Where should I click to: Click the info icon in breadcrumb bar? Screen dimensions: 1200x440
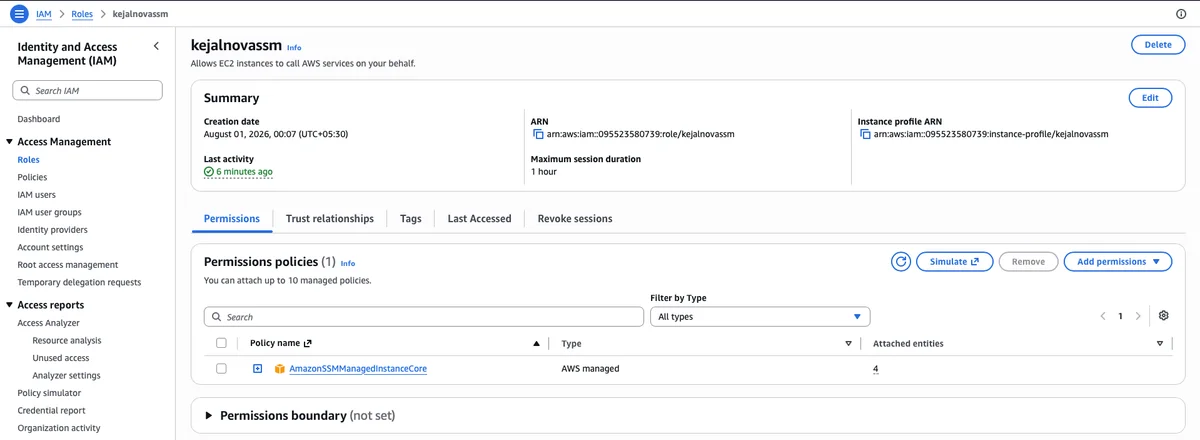click(1181, 14)
